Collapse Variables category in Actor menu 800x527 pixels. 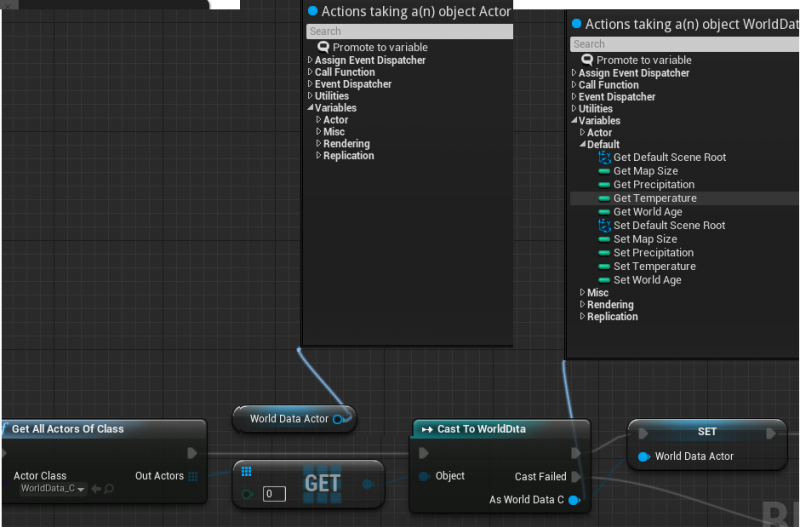[x=310, y=108]
